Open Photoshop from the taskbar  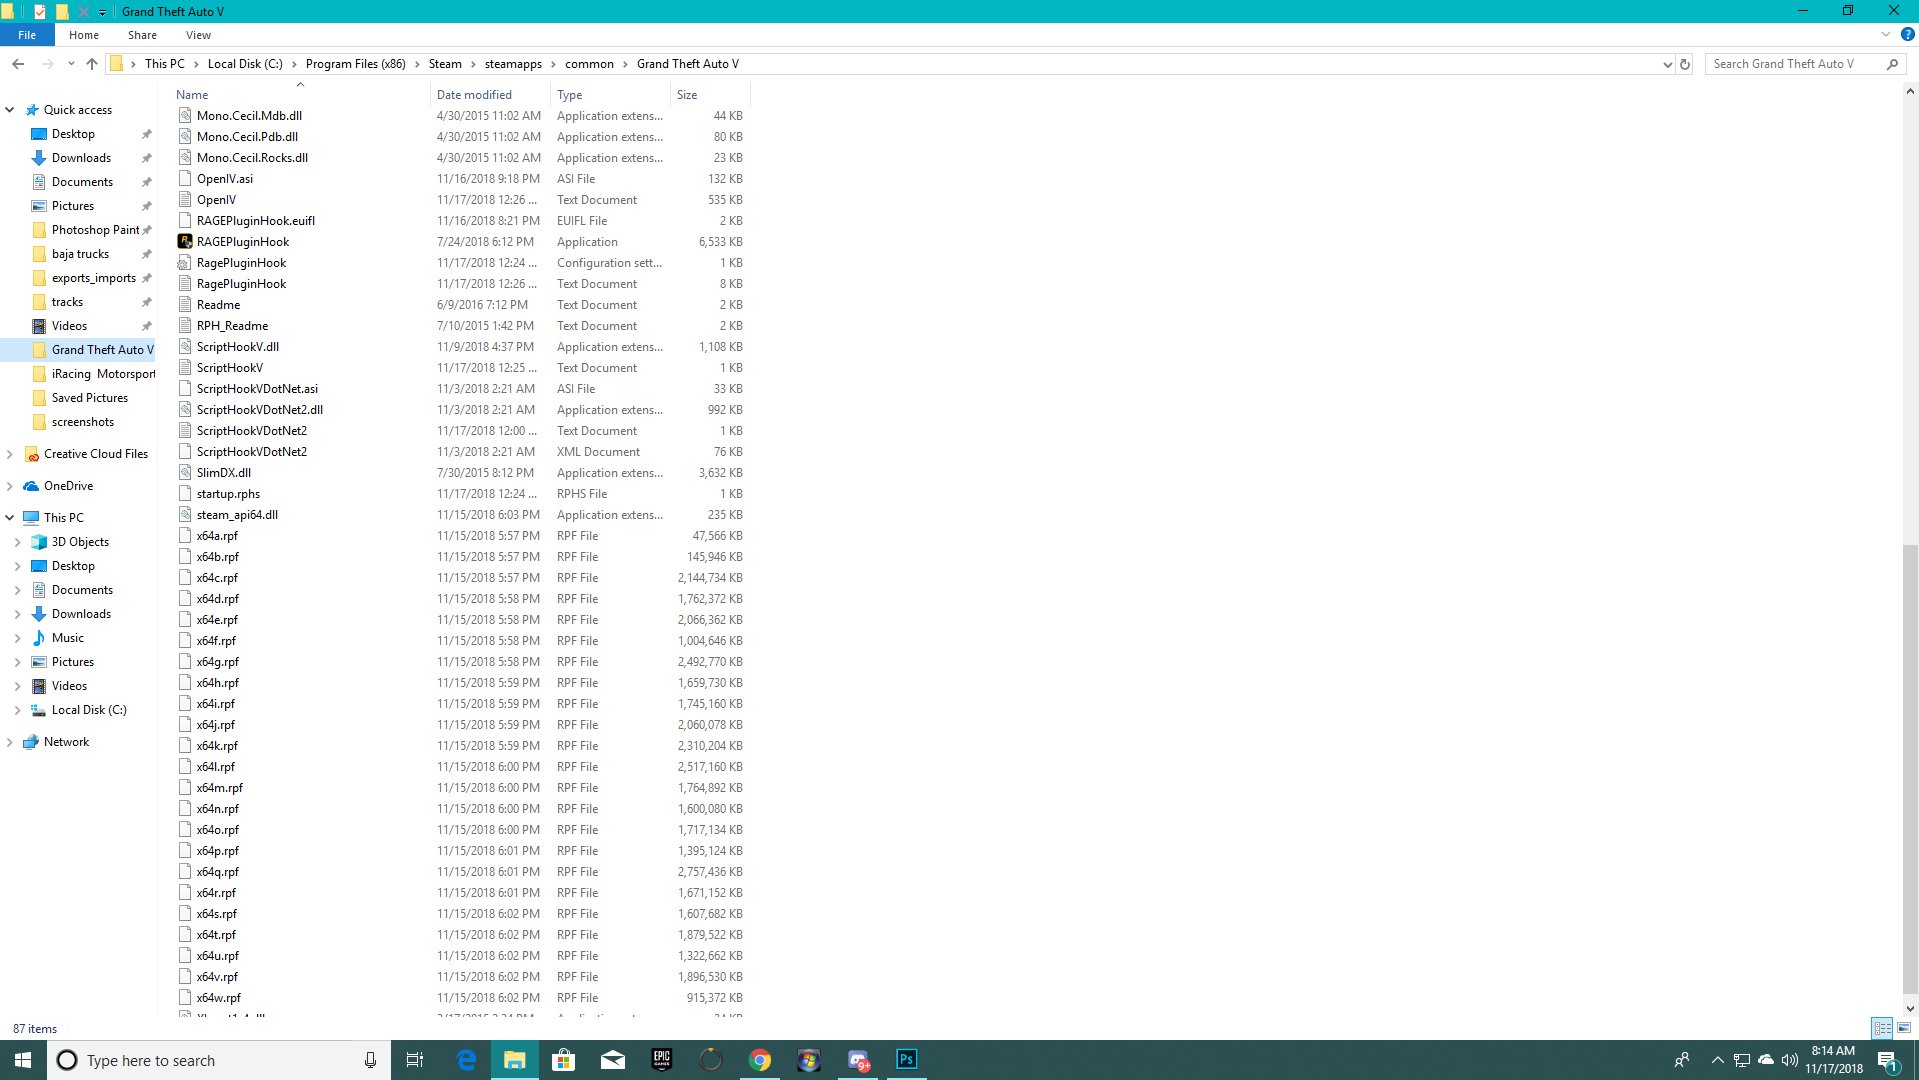click(x=906, y=1060)
